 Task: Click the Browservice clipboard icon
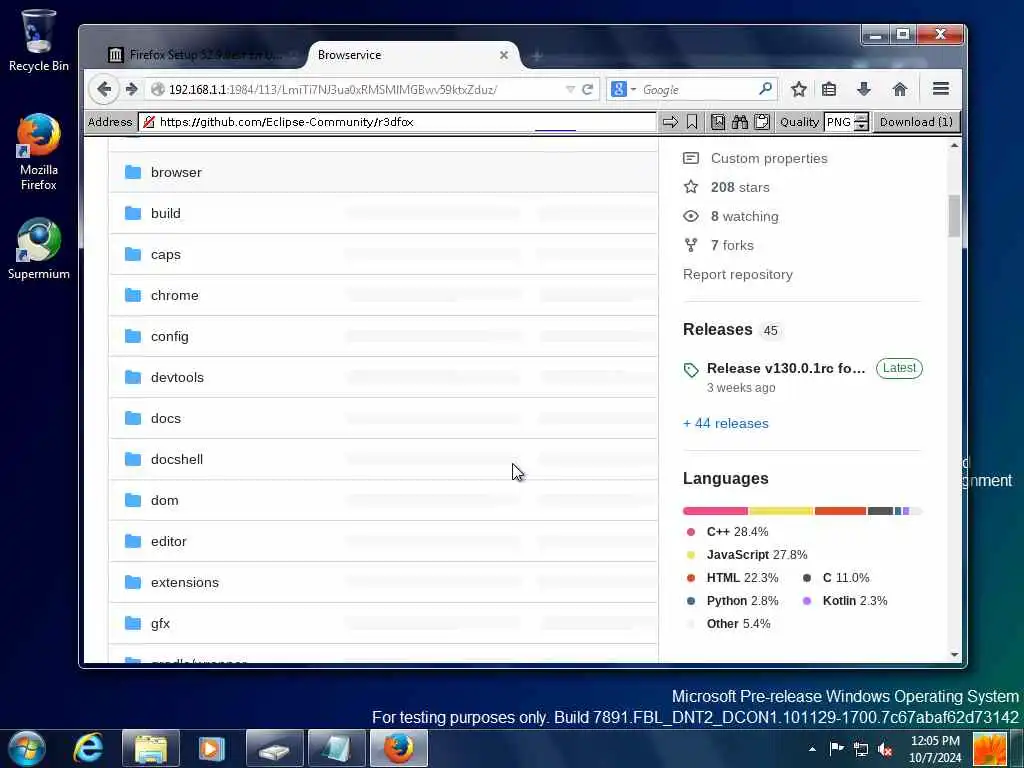point(761,121)
